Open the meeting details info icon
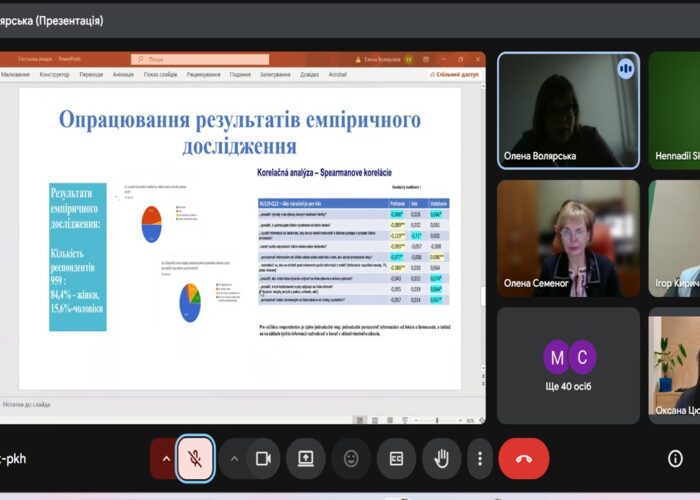This screenshot has width=700, height=500. pos(675,459)
